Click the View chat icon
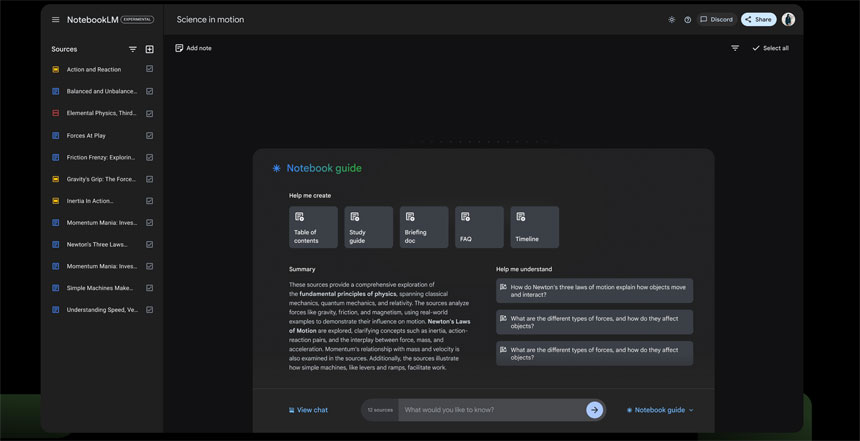Image resolution: width=860 pixels, height=441 pixels. tap(291, 410)
